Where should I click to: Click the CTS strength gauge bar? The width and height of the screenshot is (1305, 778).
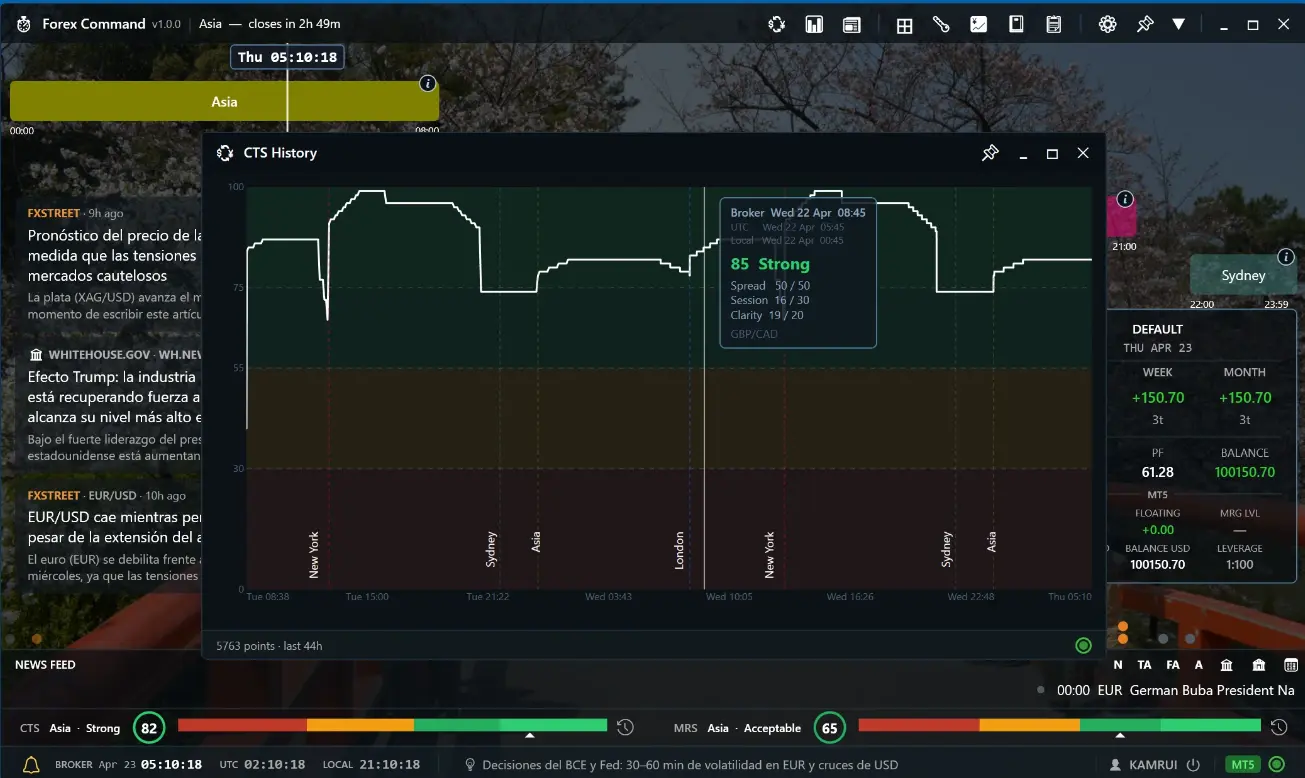[x=392, y=725]
